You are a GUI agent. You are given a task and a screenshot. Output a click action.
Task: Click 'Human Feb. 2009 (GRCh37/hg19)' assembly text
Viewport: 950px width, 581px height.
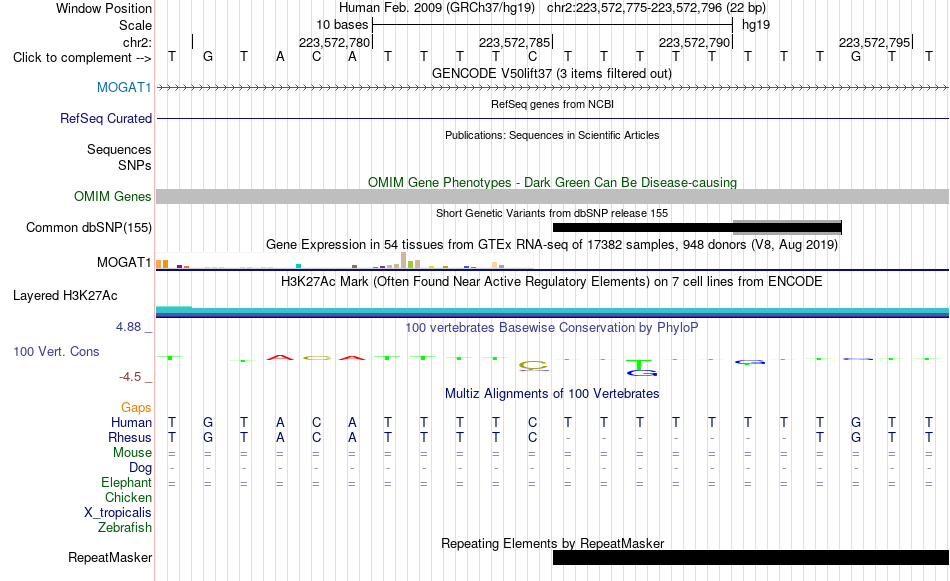[x=437, y=8]
